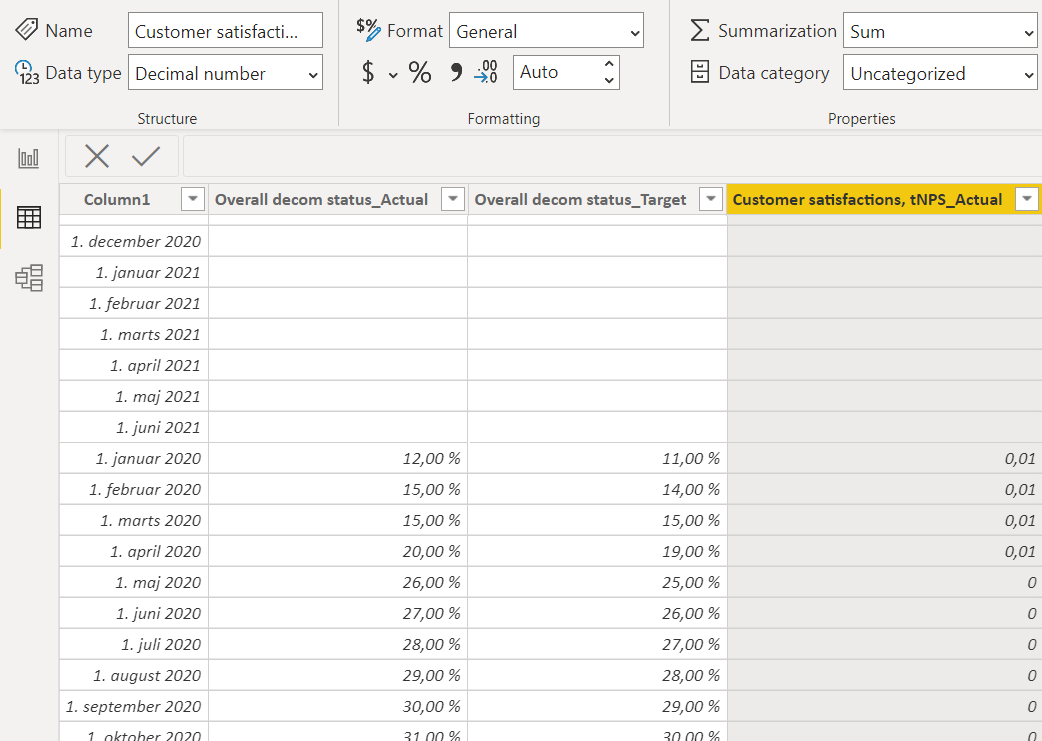
Task: Click the 1. juni 2020 cell
Action: [x=134, y=613]
